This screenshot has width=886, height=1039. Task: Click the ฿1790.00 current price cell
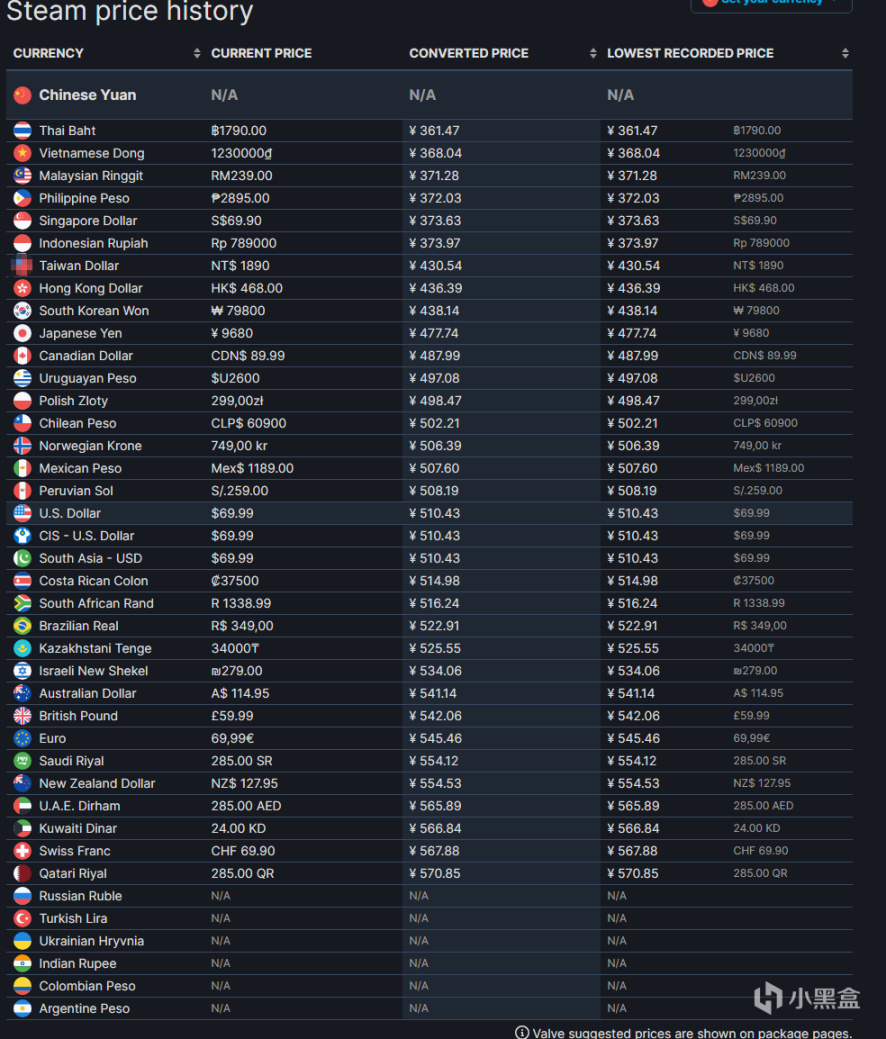[239, 131]
